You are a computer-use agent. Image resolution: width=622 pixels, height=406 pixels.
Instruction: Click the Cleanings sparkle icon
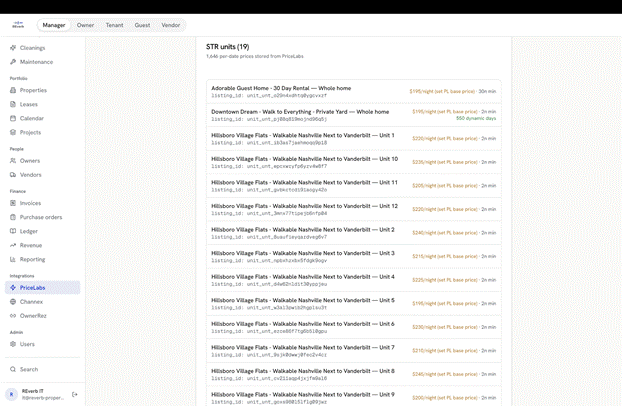click(13, 48)
